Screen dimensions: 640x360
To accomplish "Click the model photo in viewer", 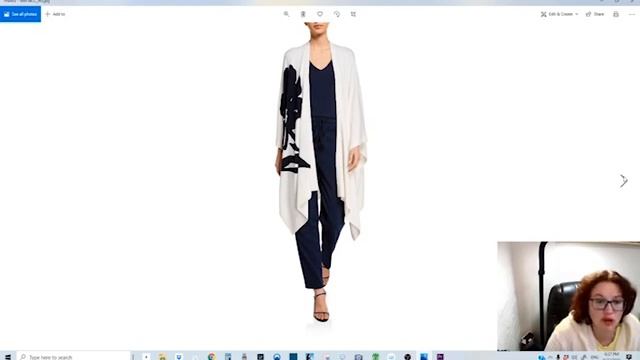I will pos(321,173).
